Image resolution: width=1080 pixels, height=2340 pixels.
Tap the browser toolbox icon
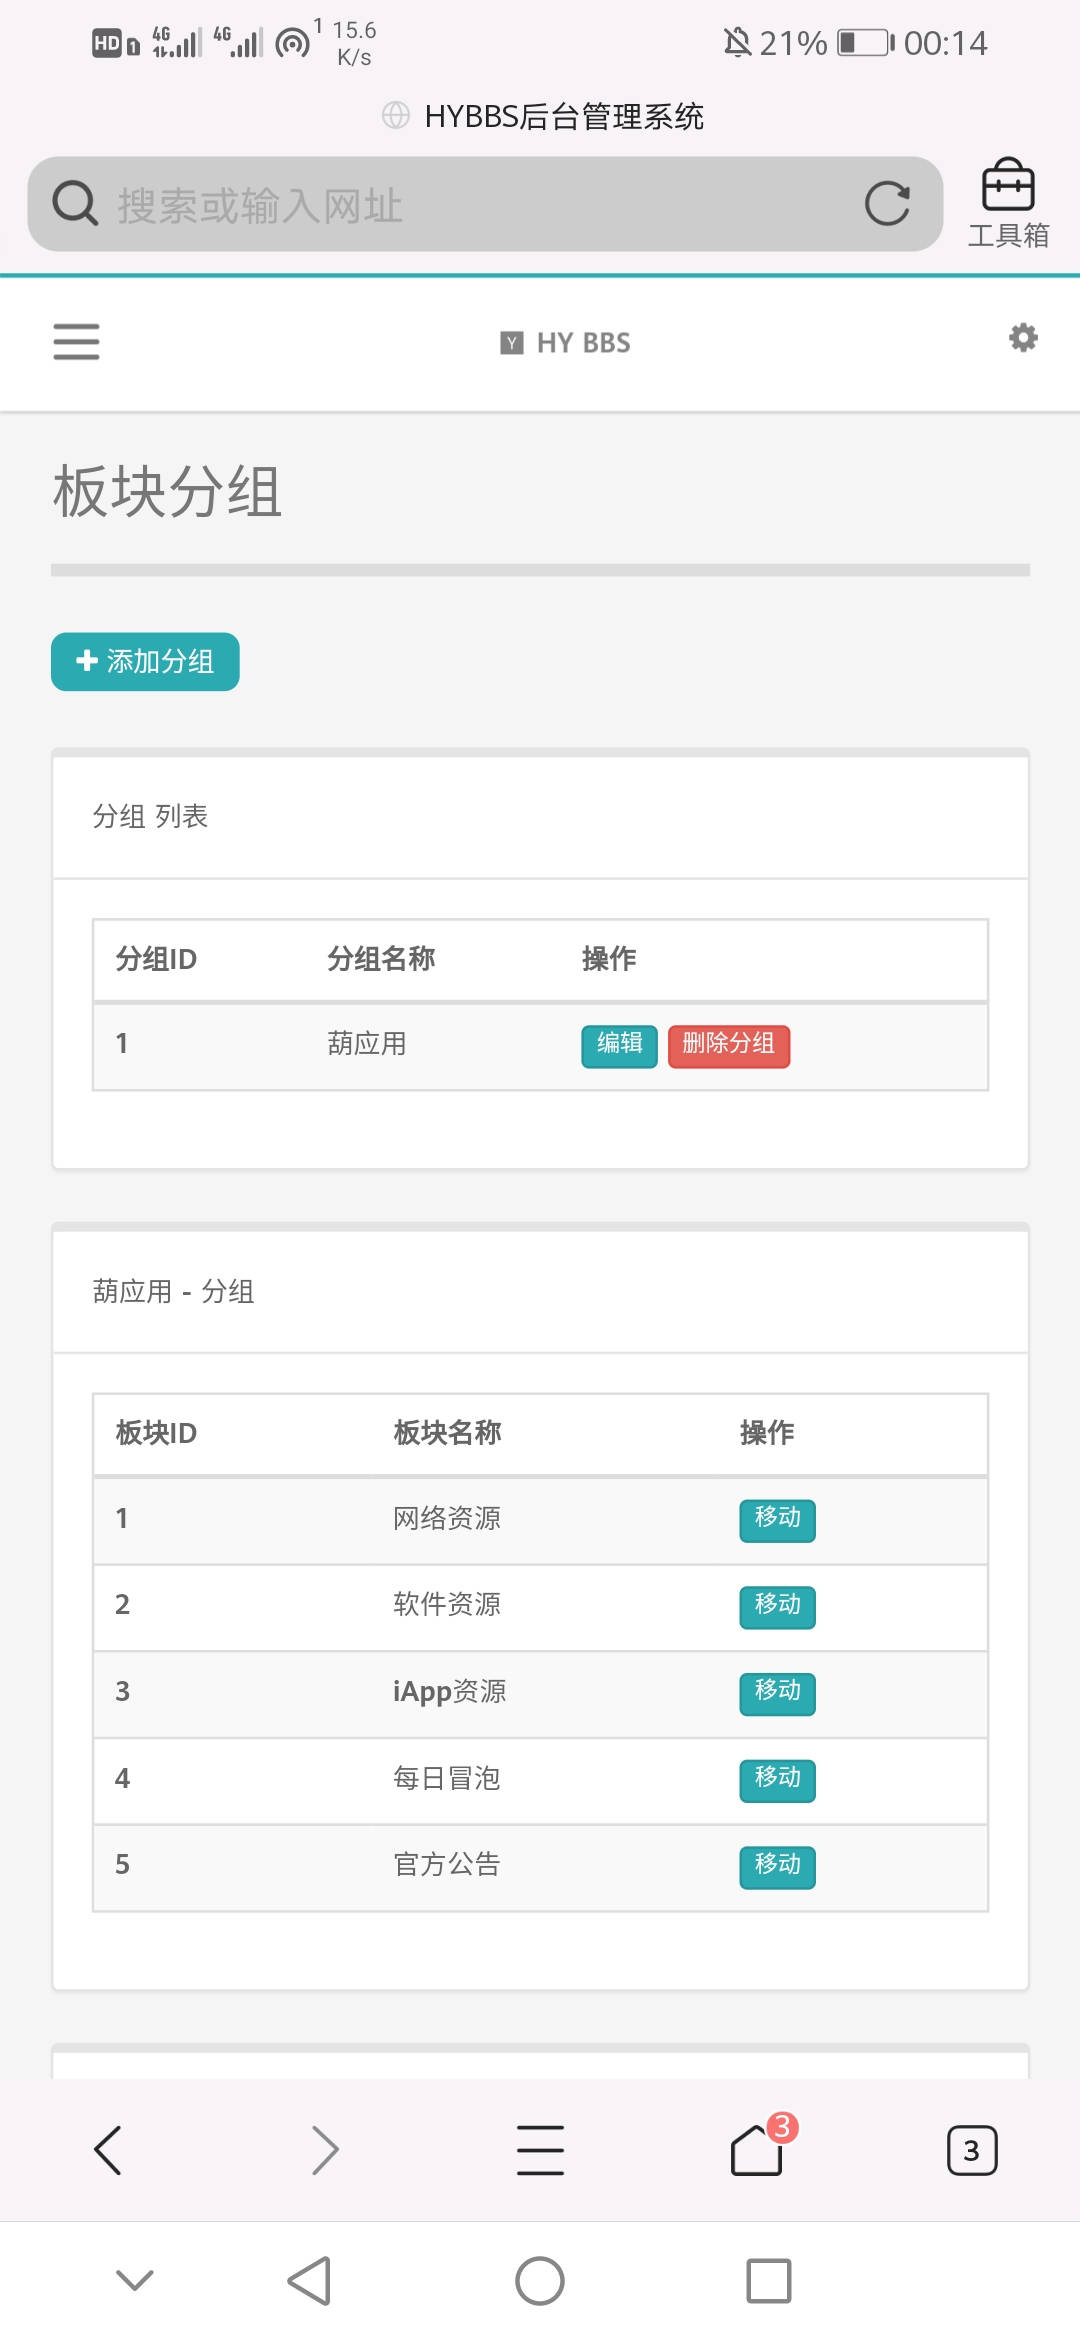(x=1008, y=203)
